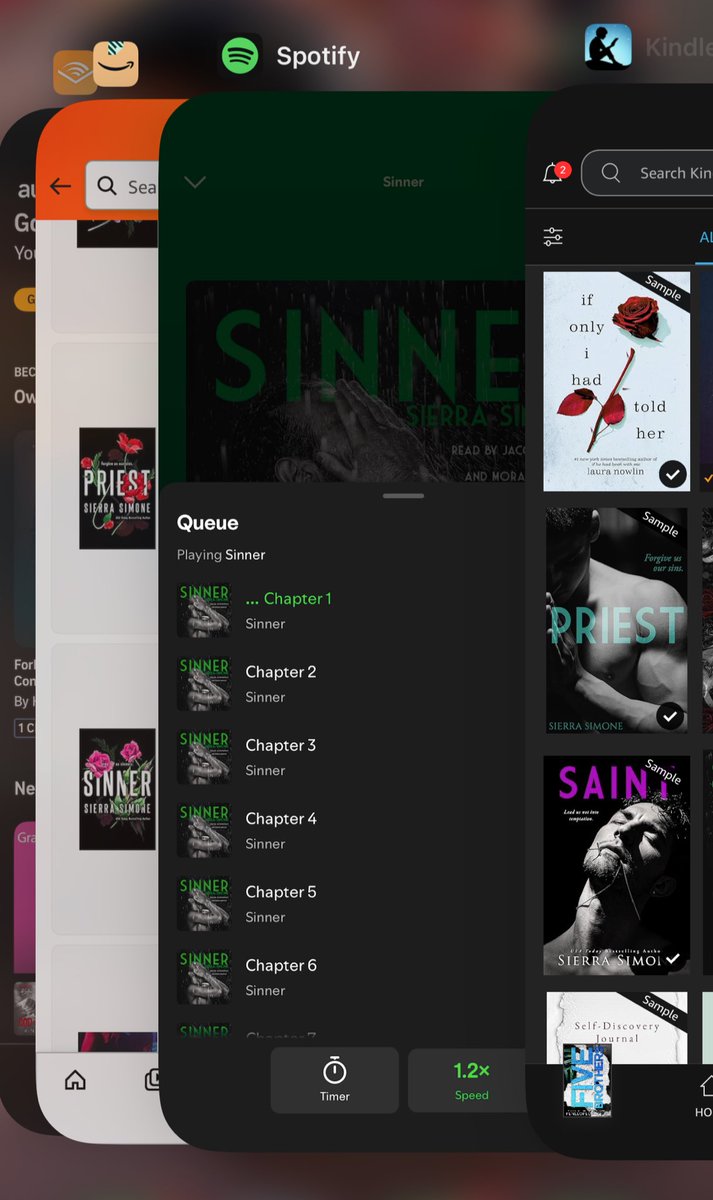Tap Sinner title at top of Spotify player
Screen dimensions: 713x1200
tap(403, 182)
